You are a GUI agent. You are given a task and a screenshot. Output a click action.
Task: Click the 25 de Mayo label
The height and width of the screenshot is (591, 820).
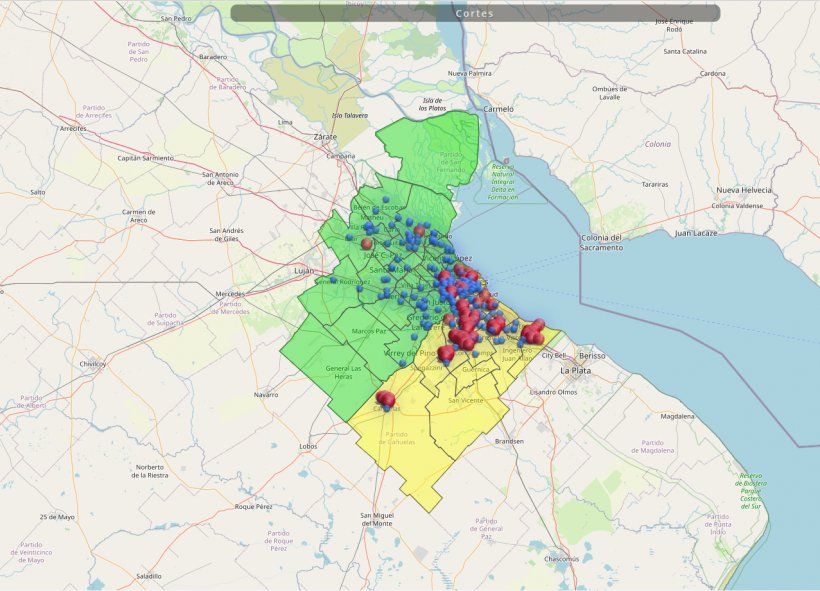(x=57, y=517)
